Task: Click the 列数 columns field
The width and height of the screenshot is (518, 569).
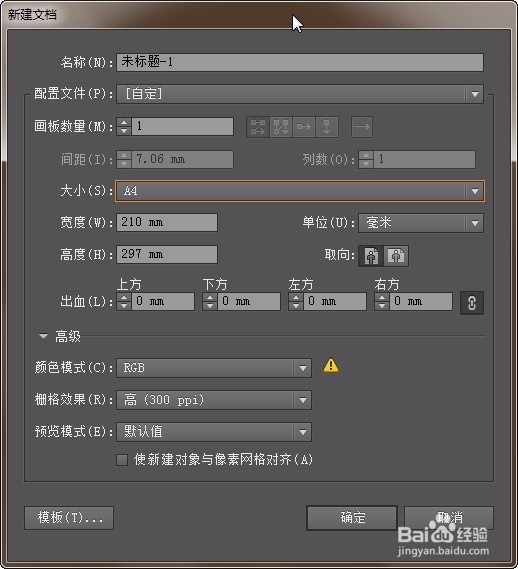Action: click(x=425, y=159)
